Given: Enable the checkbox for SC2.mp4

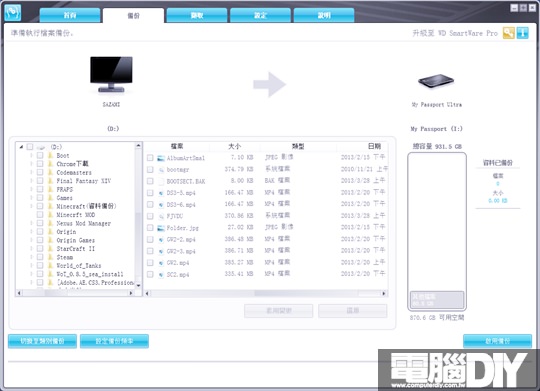Looking at the screenshot, I should coord(150,275).
